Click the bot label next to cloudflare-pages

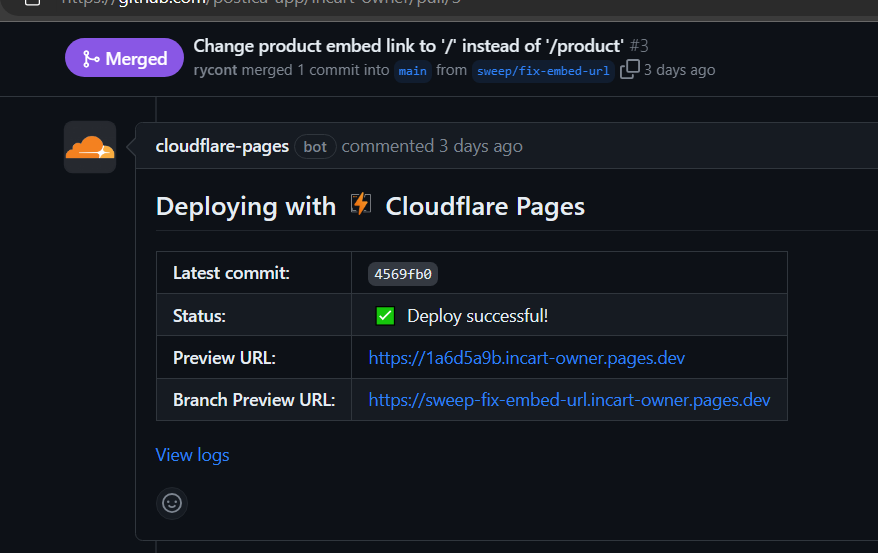click(x=315, y=147)
